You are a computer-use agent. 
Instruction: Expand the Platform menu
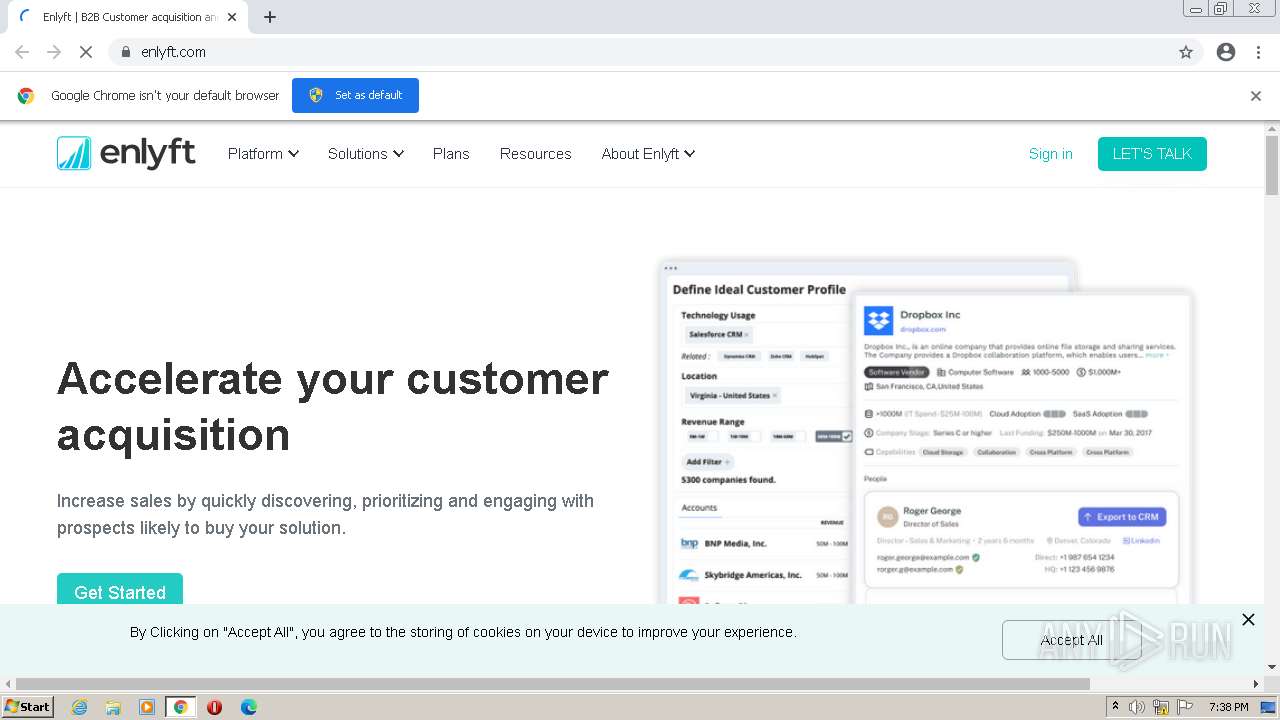pyautogui.click(x=263, y=154)
